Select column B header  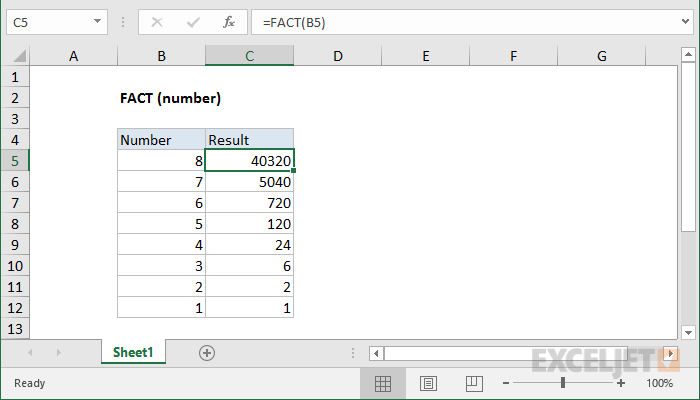(x=161, y=56)
